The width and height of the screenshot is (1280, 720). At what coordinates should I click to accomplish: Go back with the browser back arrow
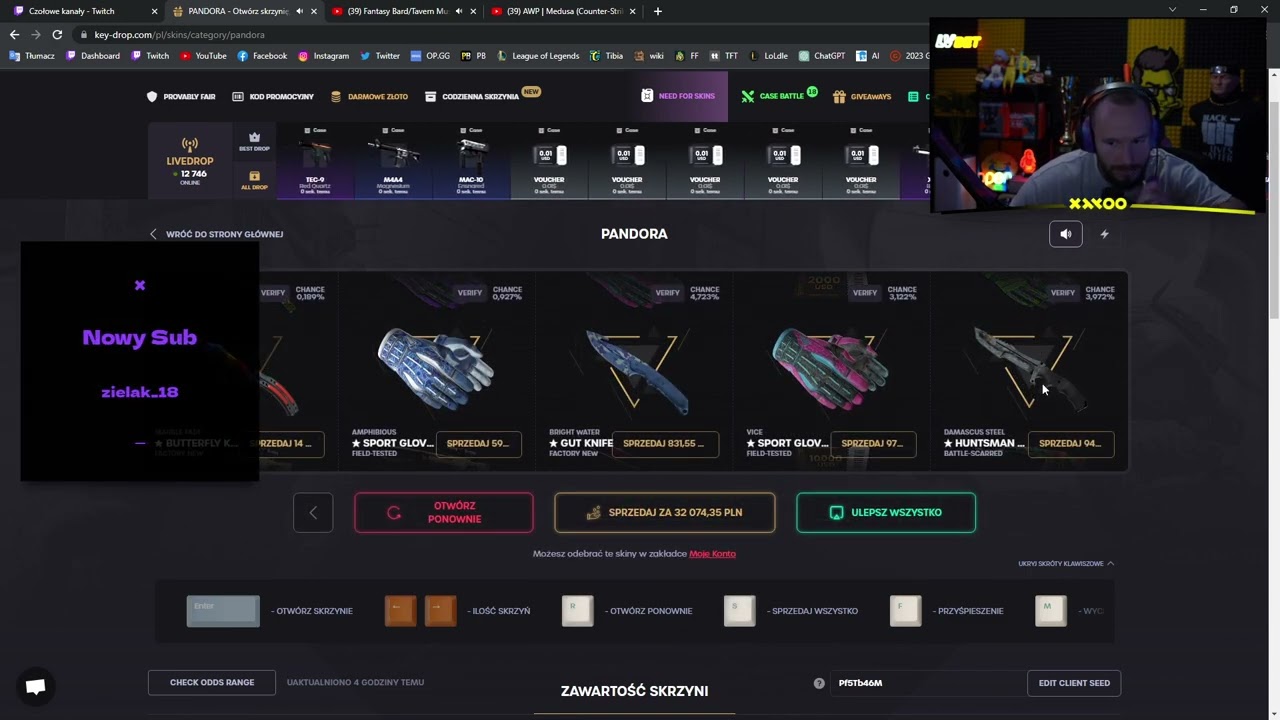point(14,34)
